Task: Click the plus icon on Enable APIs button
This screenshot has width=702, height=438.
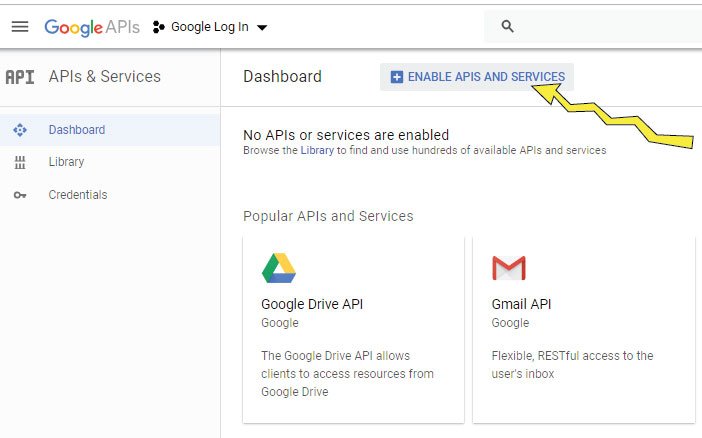Action: click(x=397, y=77)
